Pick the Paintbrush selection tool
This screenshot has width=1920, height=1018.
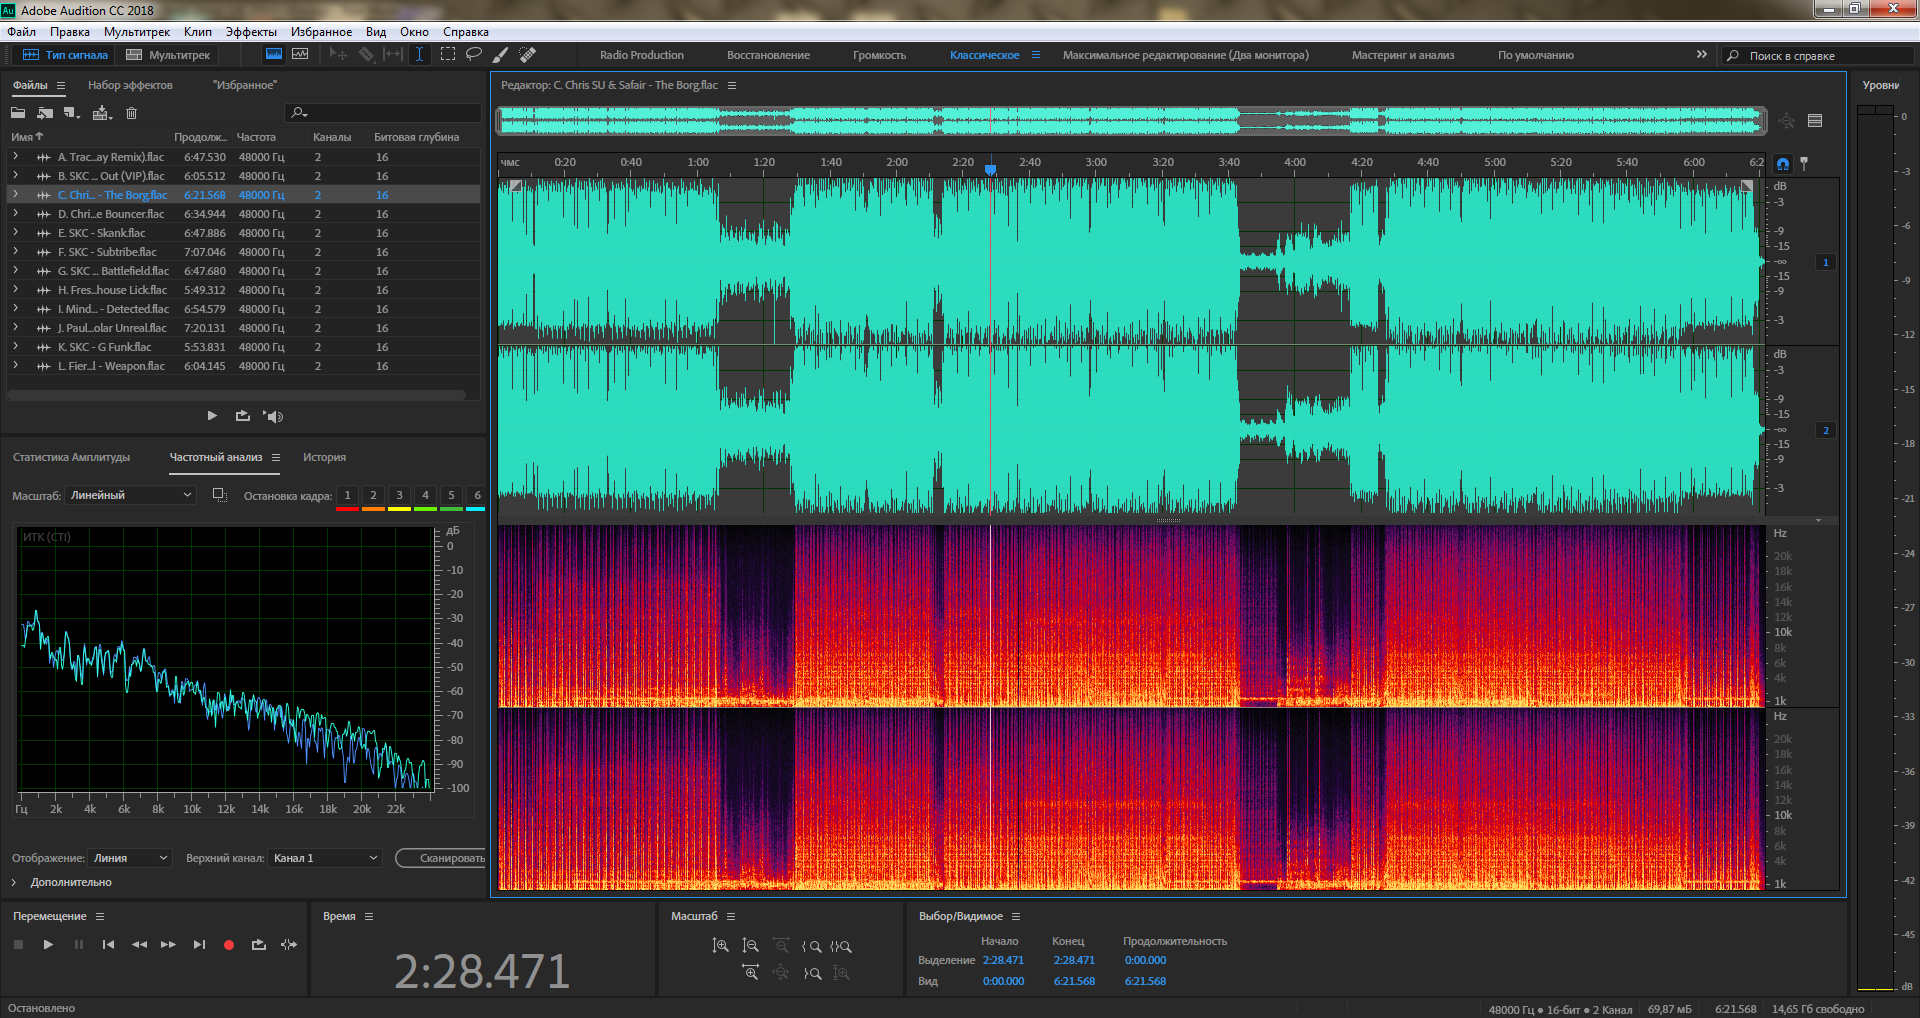[501, 54]
